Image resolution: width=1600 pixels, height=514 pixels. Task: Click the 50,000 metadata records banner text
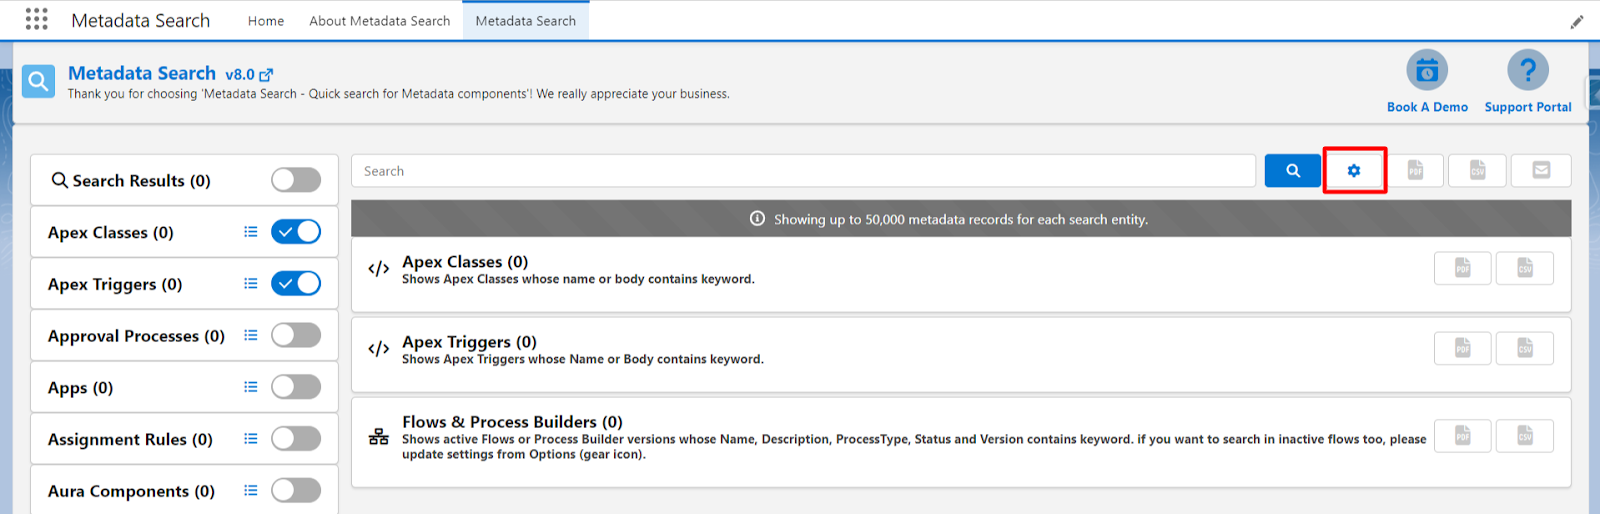pos(961,219)
